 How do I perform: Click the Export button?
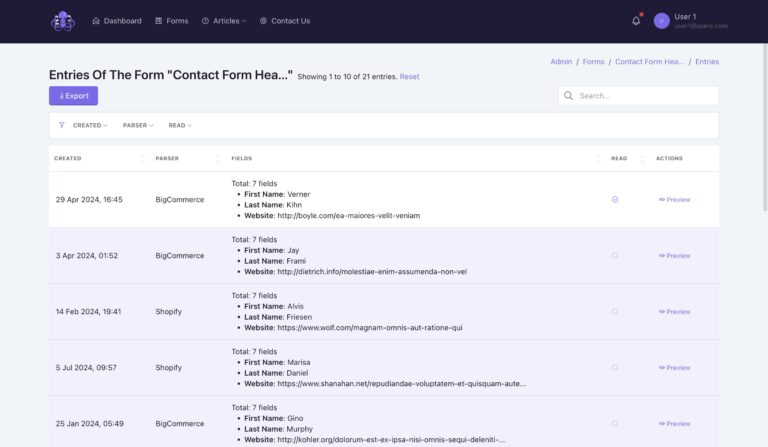[73, 96]
